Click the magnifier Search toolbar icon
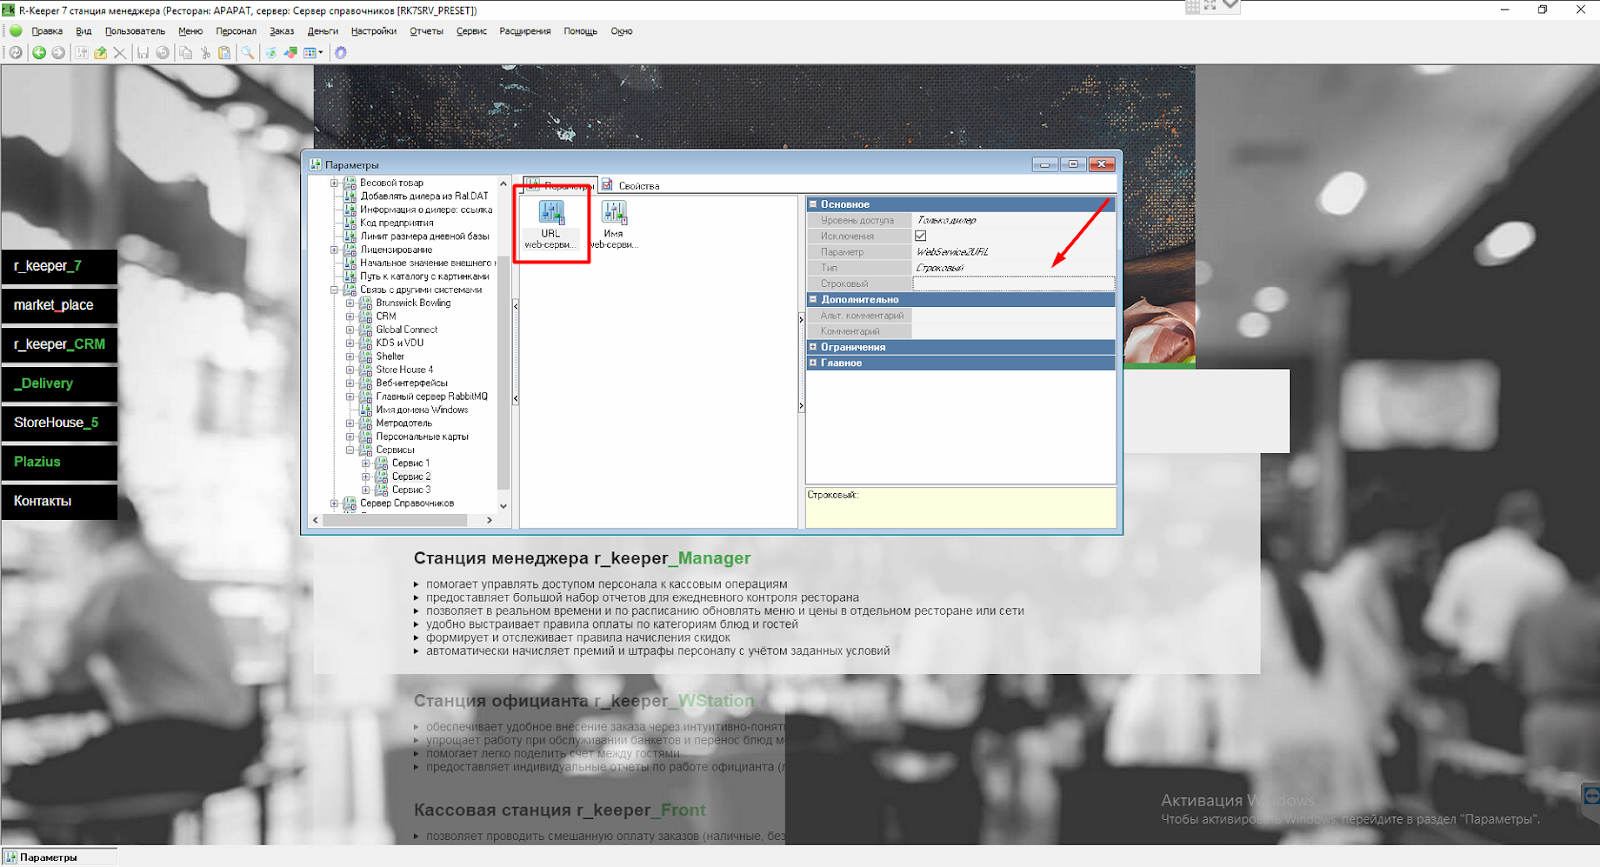This screenshot has height=867, width=1600. tap(248, 53)
